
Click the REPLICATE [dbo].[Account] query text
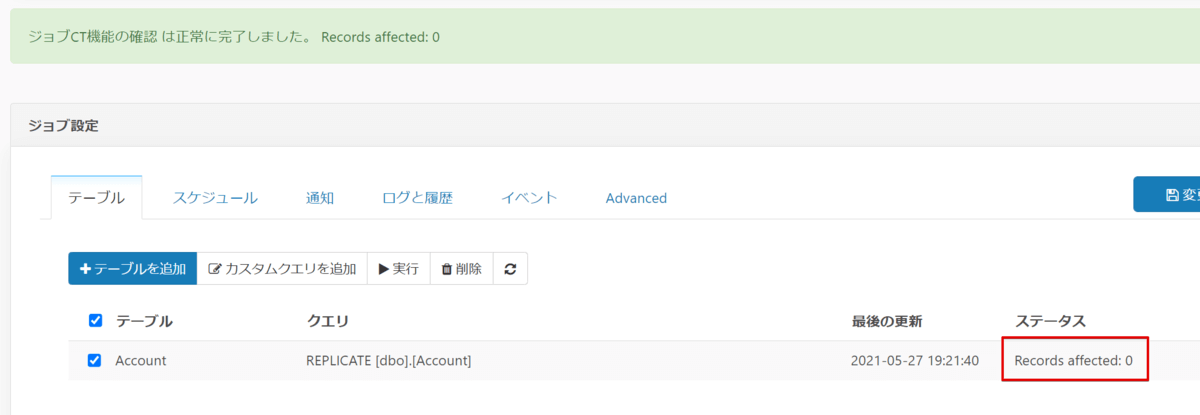388,360
